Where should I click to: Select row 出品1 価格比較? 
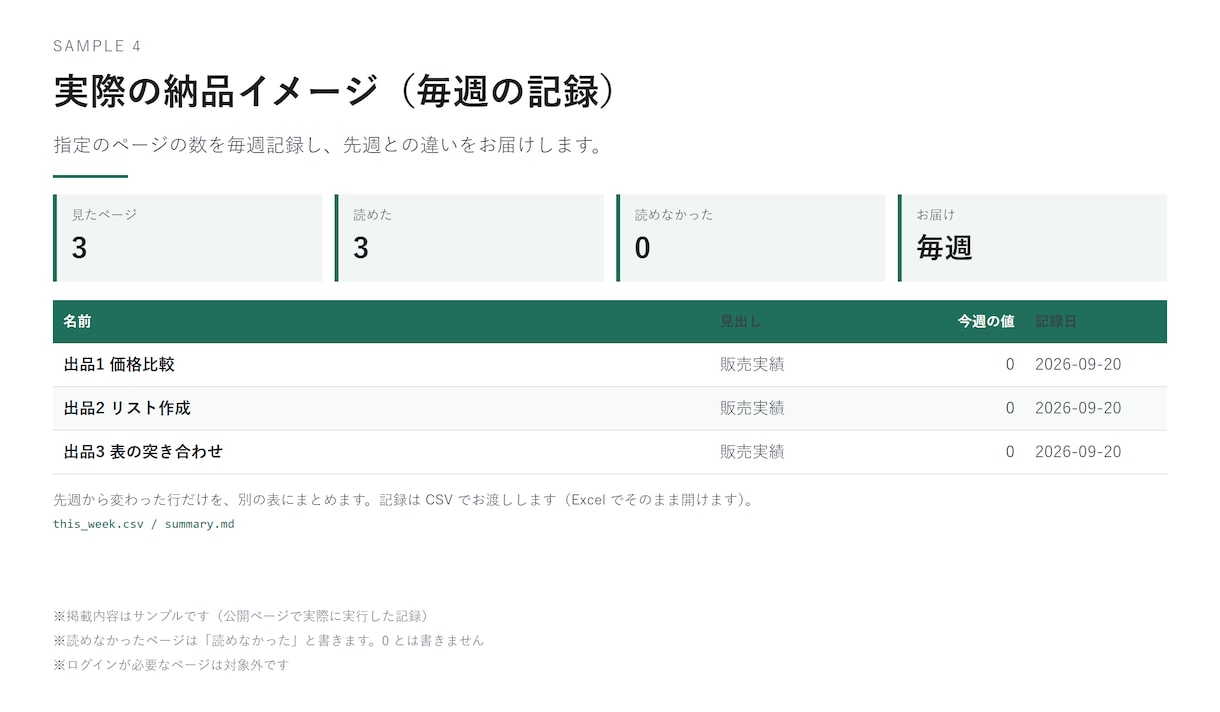pos(610,365)
